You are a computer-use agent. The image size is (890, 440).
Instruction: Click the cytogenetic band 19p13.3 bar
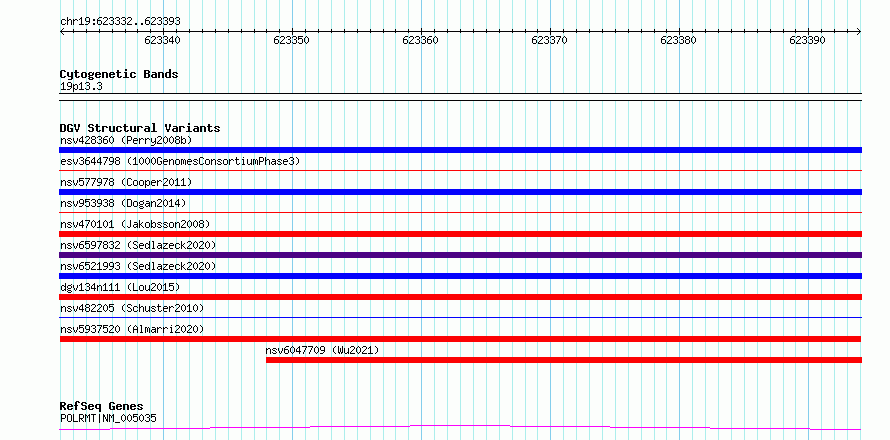point(460,97)
